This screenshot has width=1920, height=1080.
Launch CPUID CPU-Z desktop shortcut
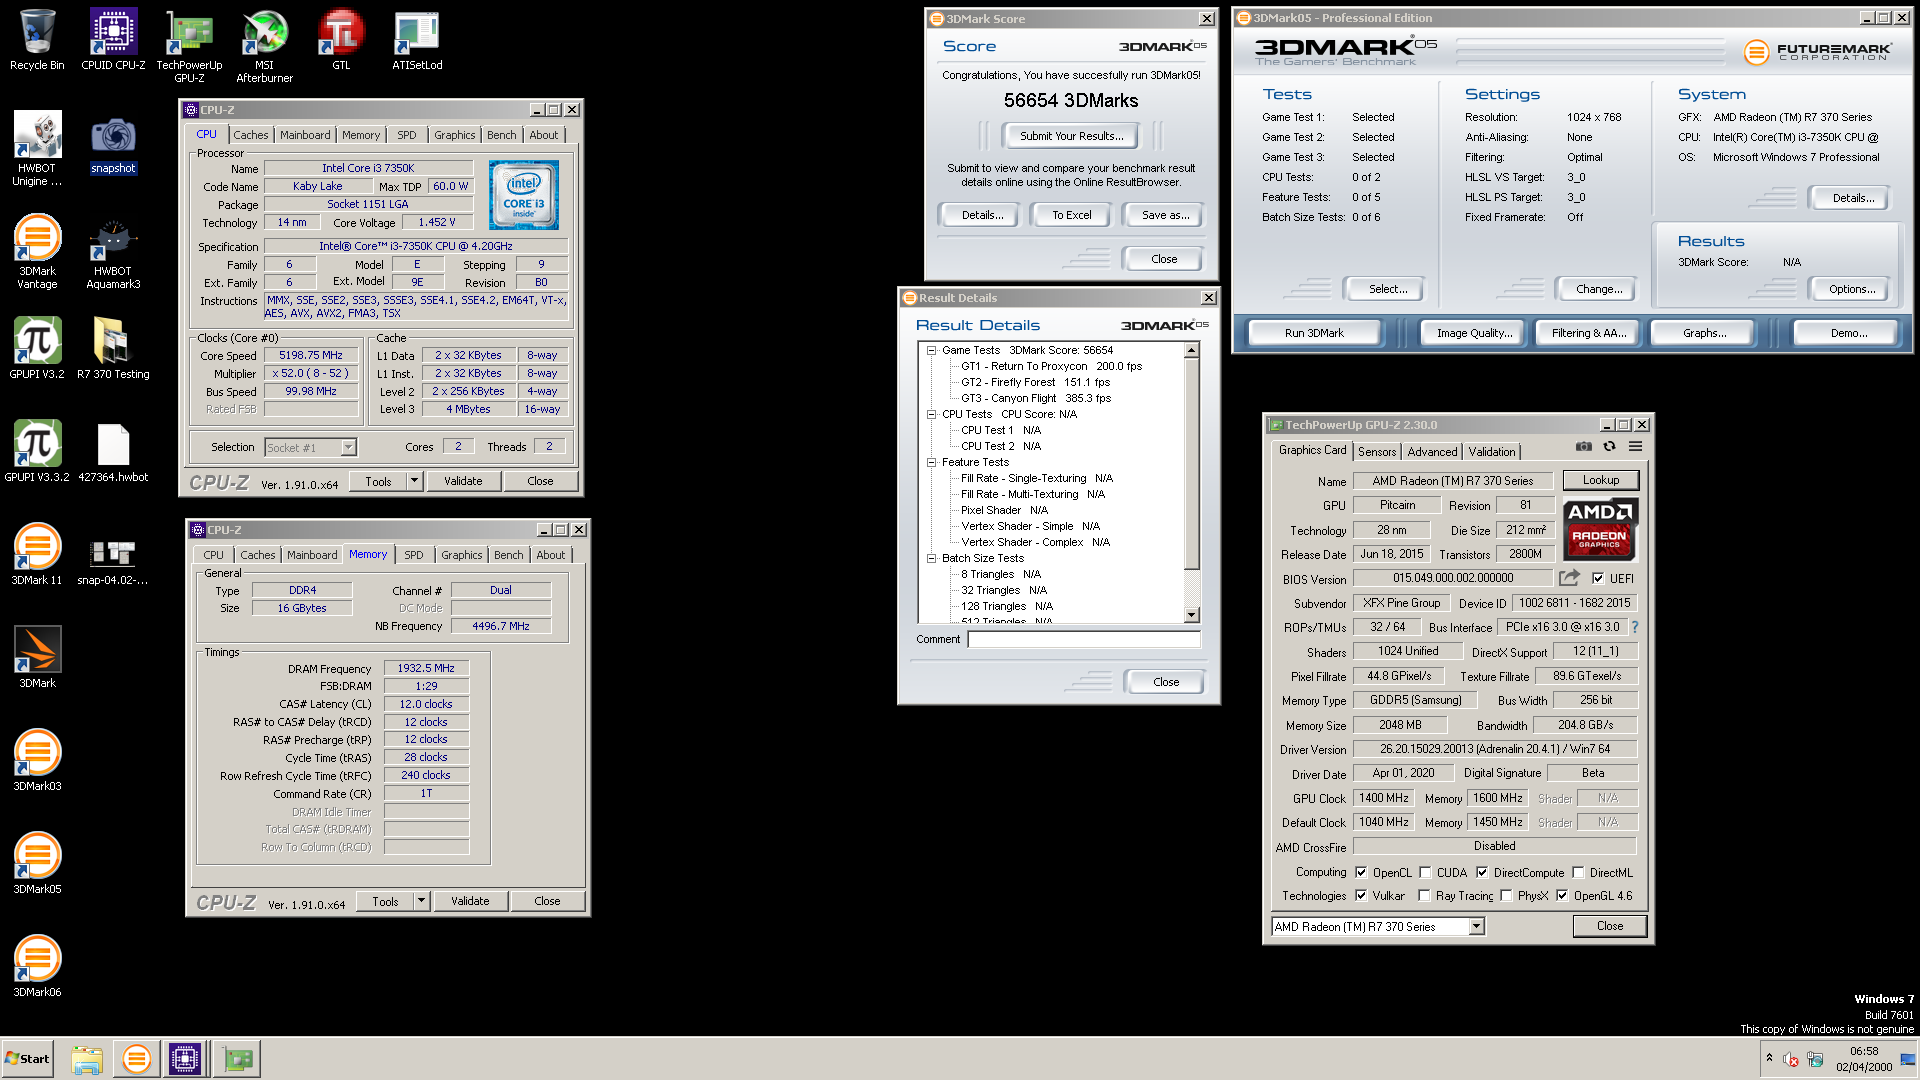[113, 40]
